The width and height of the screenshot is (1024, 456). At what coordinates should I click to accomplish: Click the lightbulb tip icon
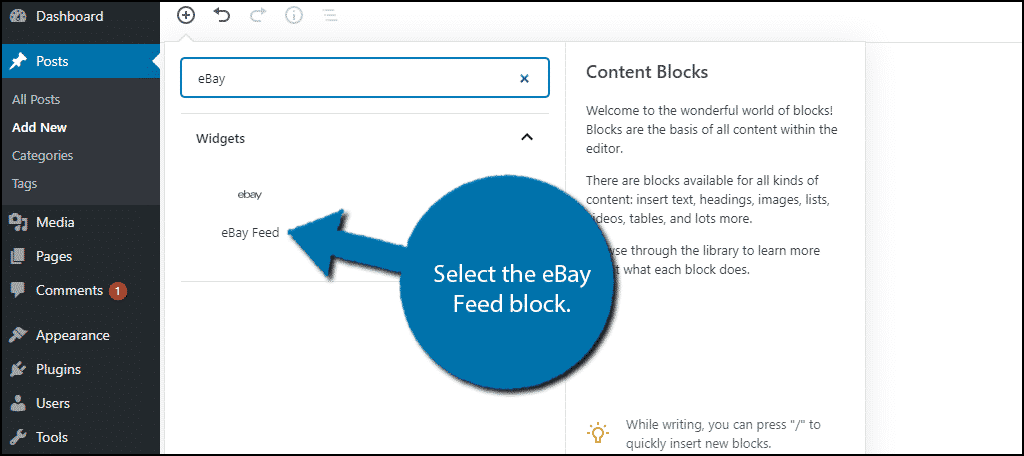598,433
